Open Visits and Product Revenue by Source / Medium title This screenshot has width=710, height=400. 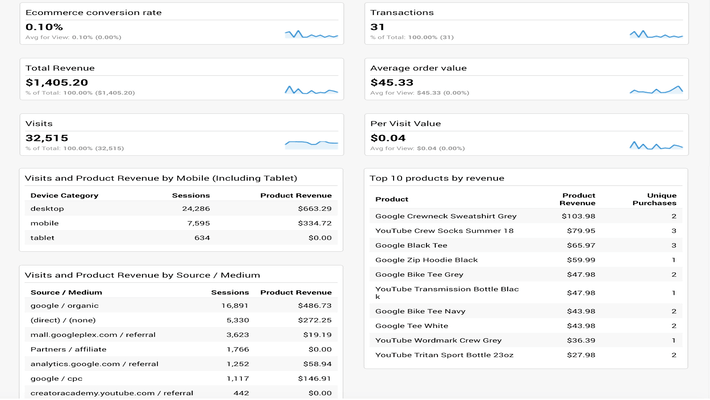(x=142, y=275)
